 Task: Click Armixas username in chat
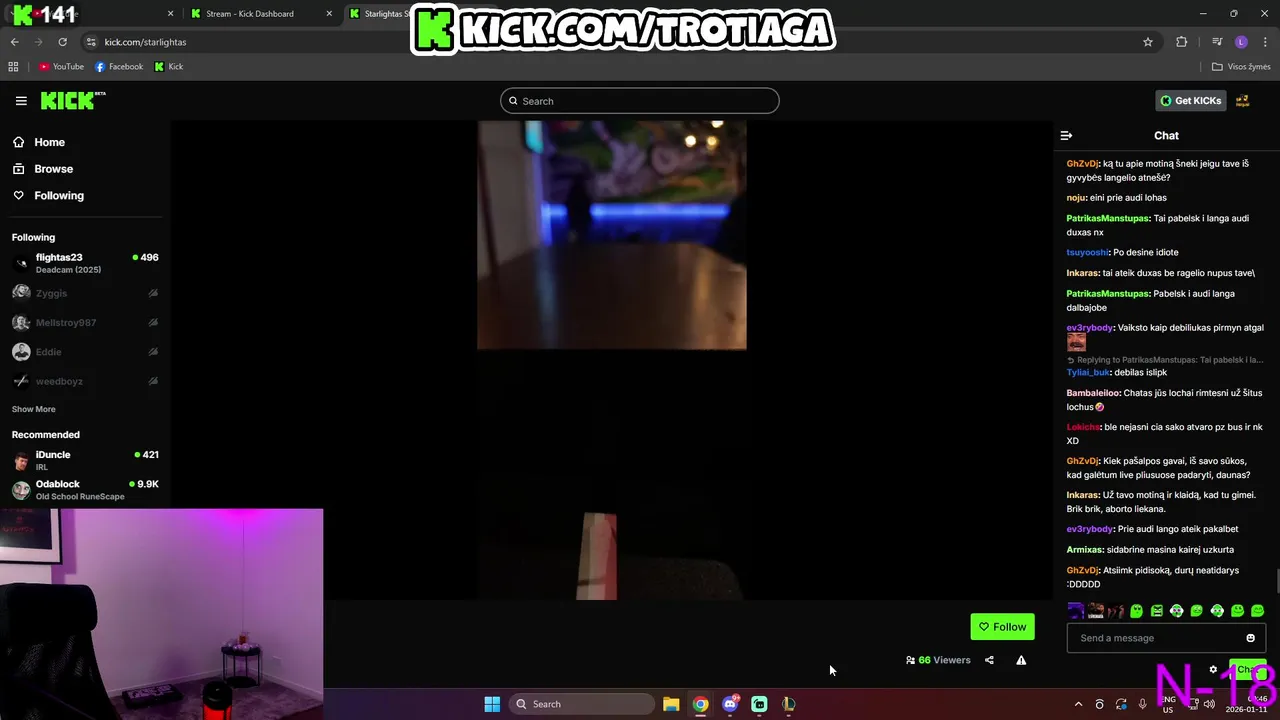pyautogui.click(x=1085, y=550)
